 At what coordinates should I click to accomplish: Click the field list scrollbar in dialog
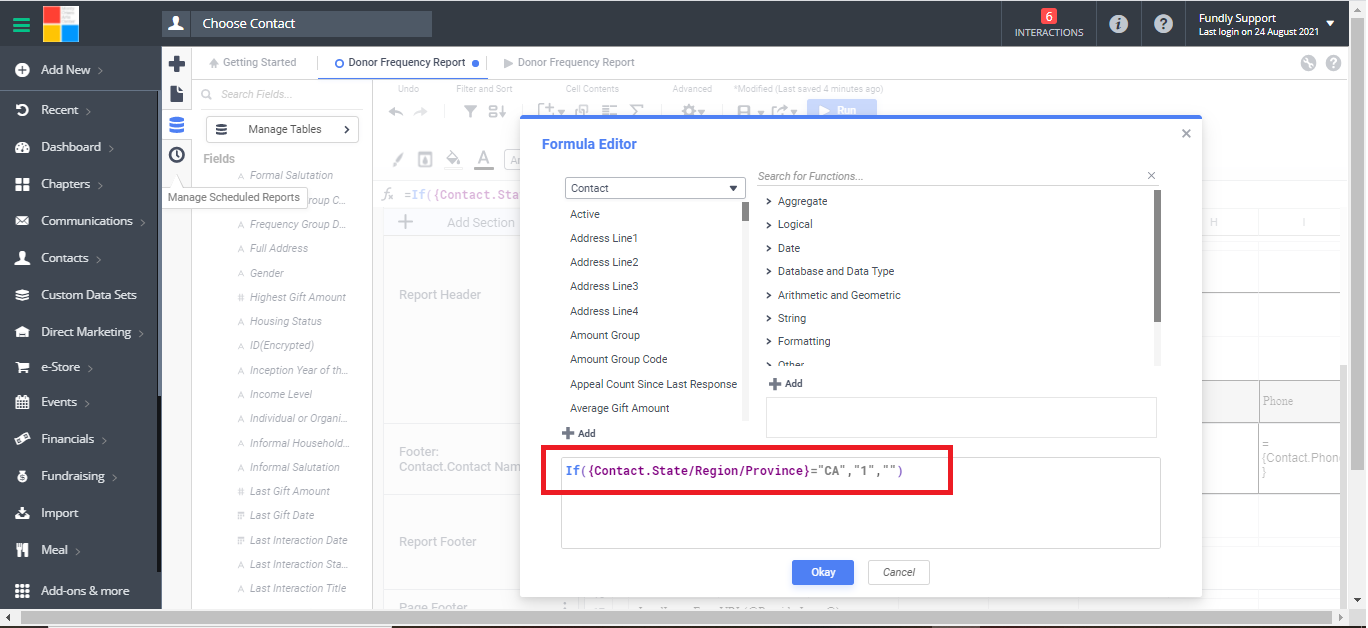745,212
